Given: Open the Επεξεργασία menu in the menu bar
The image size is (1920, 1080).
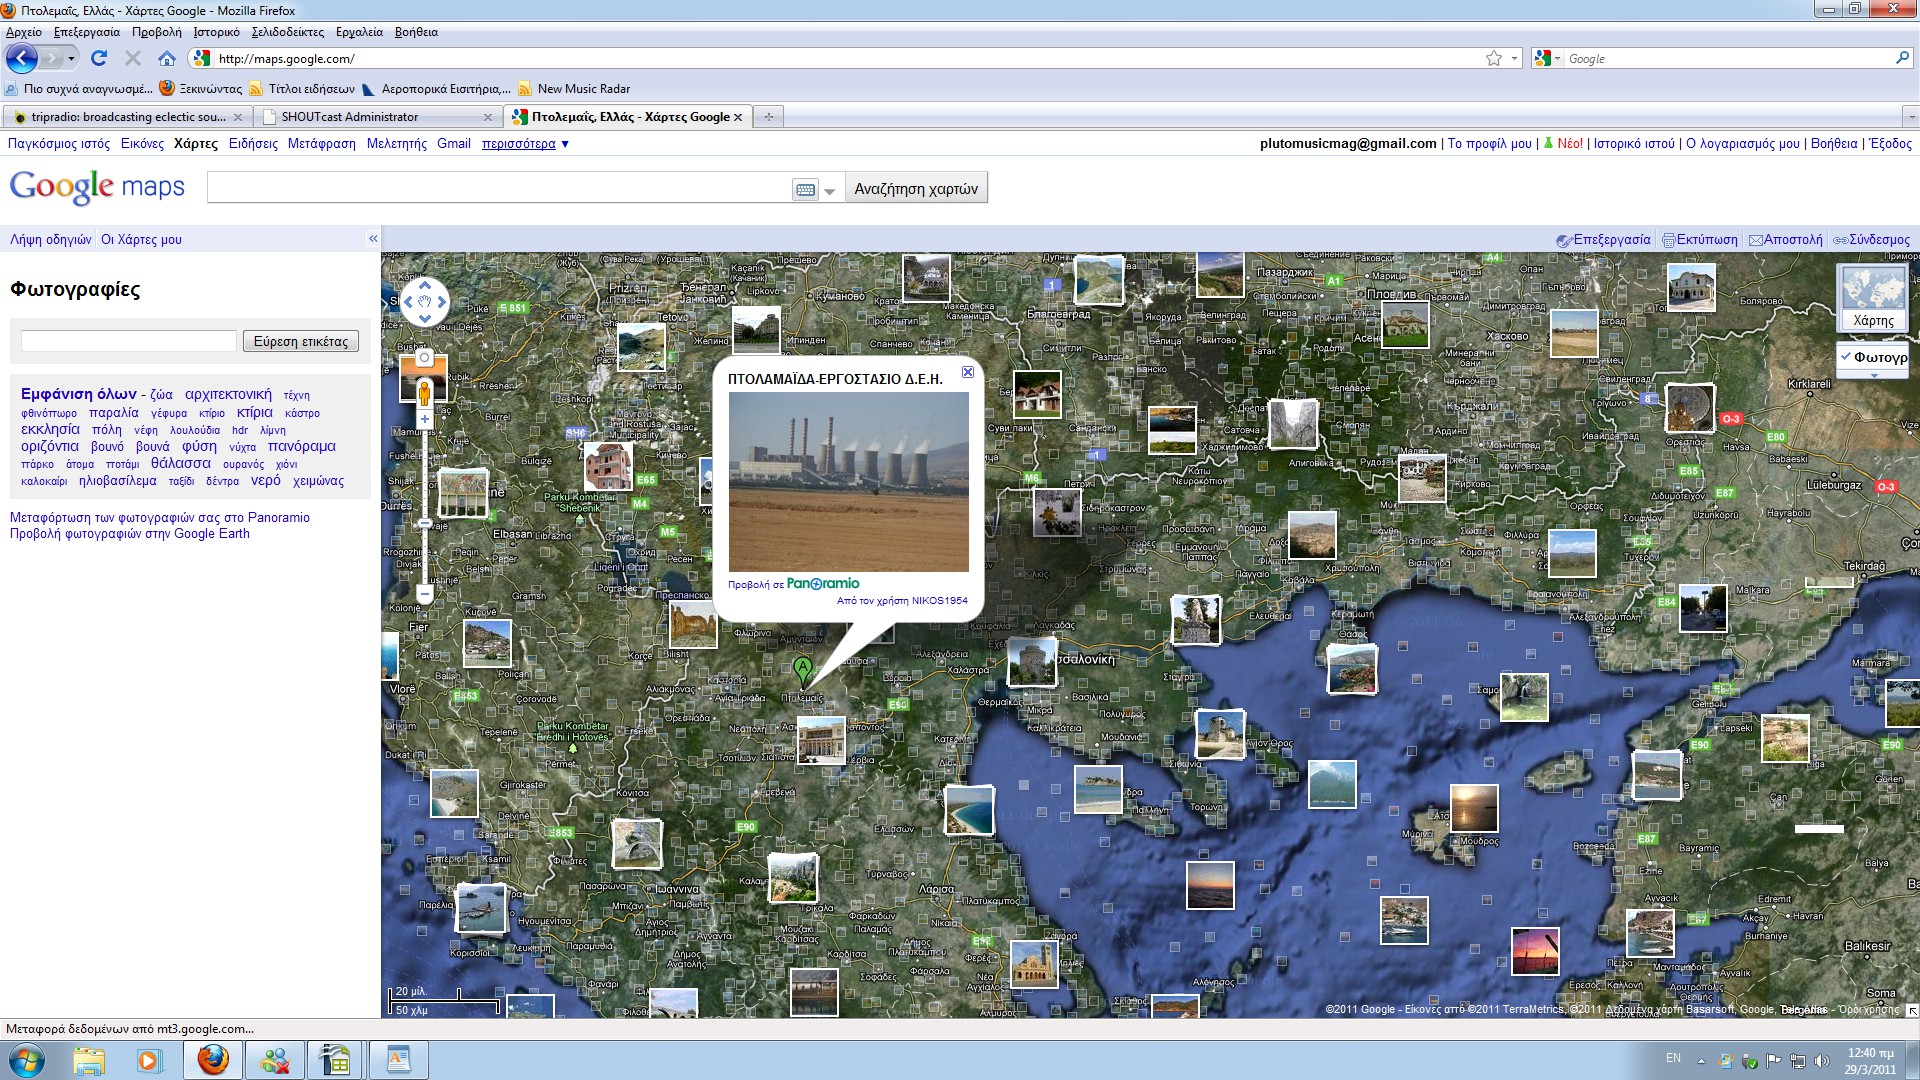Looking at the screenshot, I should [87, 32].
